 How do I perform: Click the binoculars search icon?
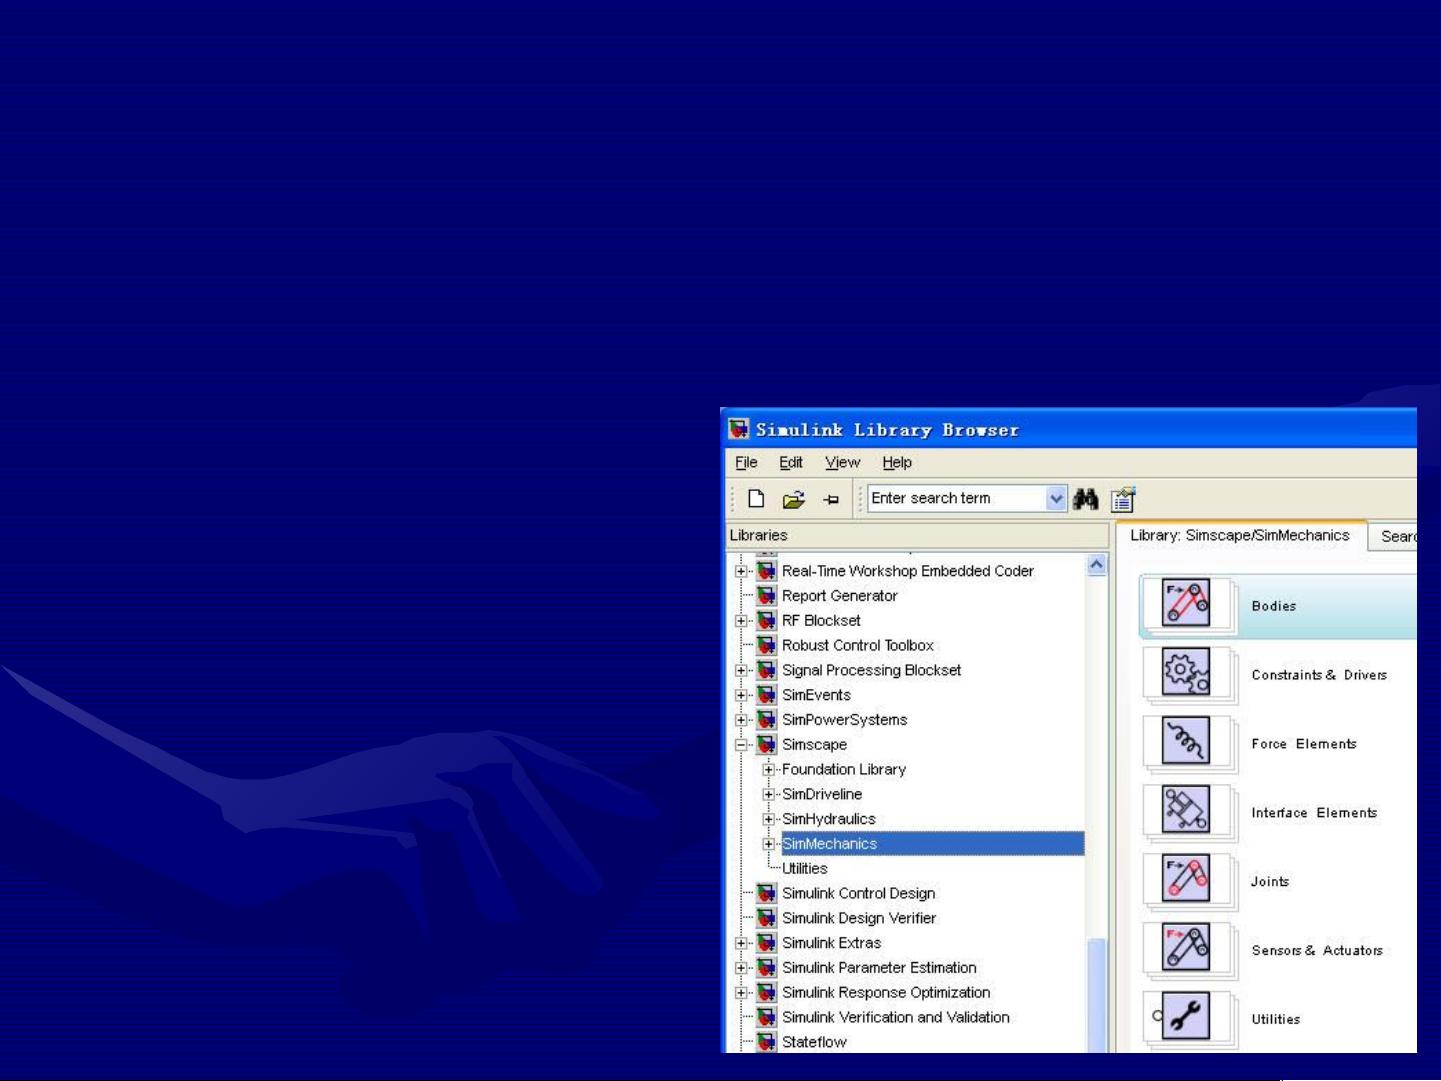(x=1086, y=498)
